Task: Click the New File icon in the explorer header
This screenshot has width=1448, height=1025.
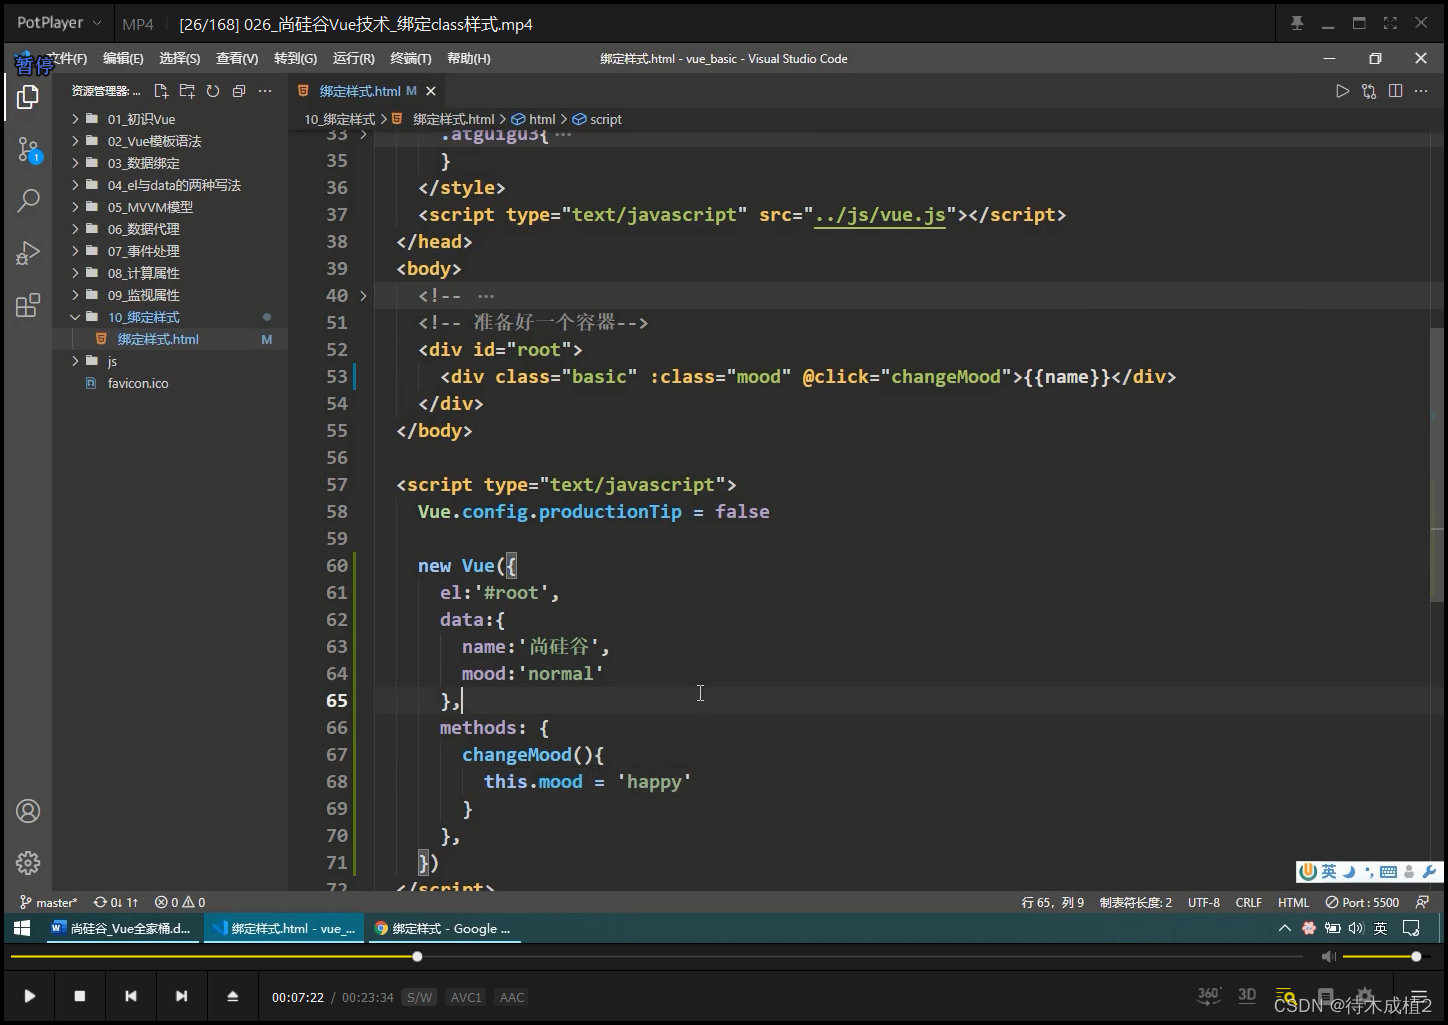Action: point(161,91)
